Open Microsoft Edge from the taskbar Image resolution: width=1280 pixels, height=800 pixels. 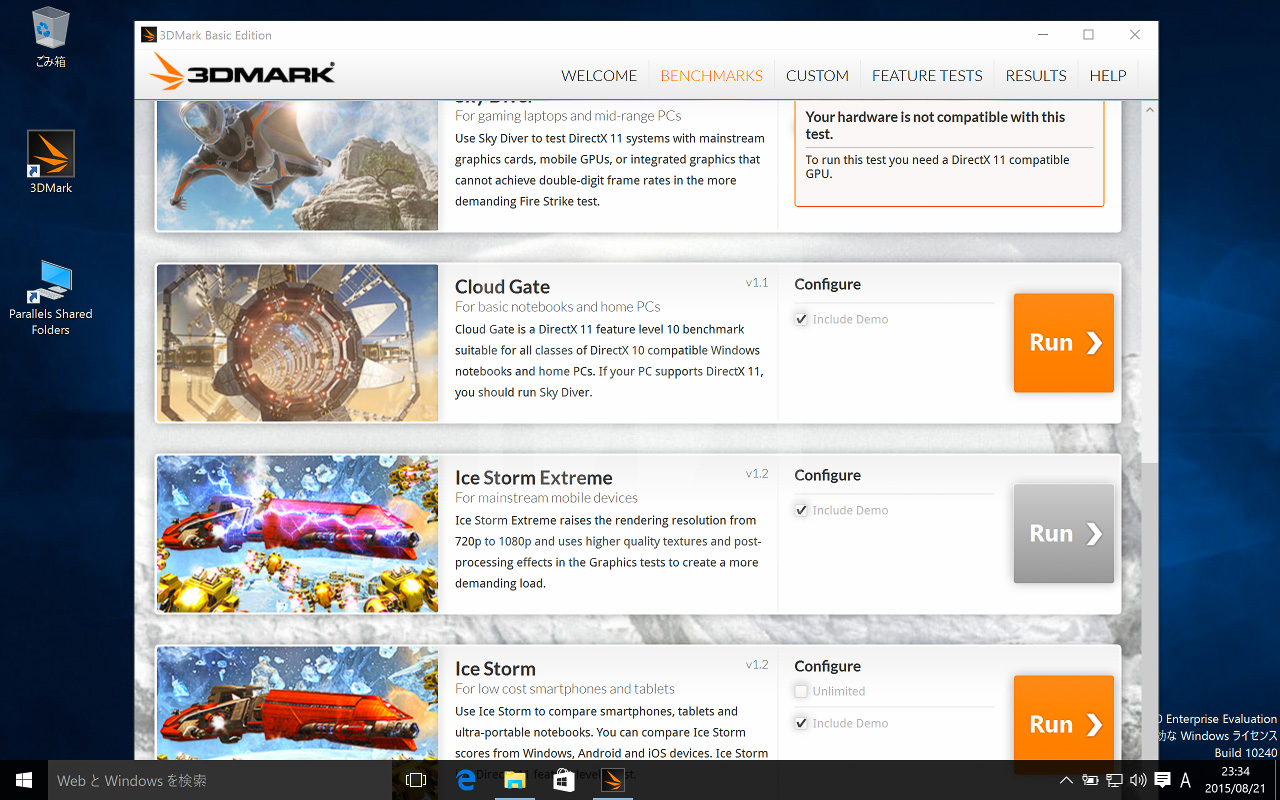tap(466, 780)
